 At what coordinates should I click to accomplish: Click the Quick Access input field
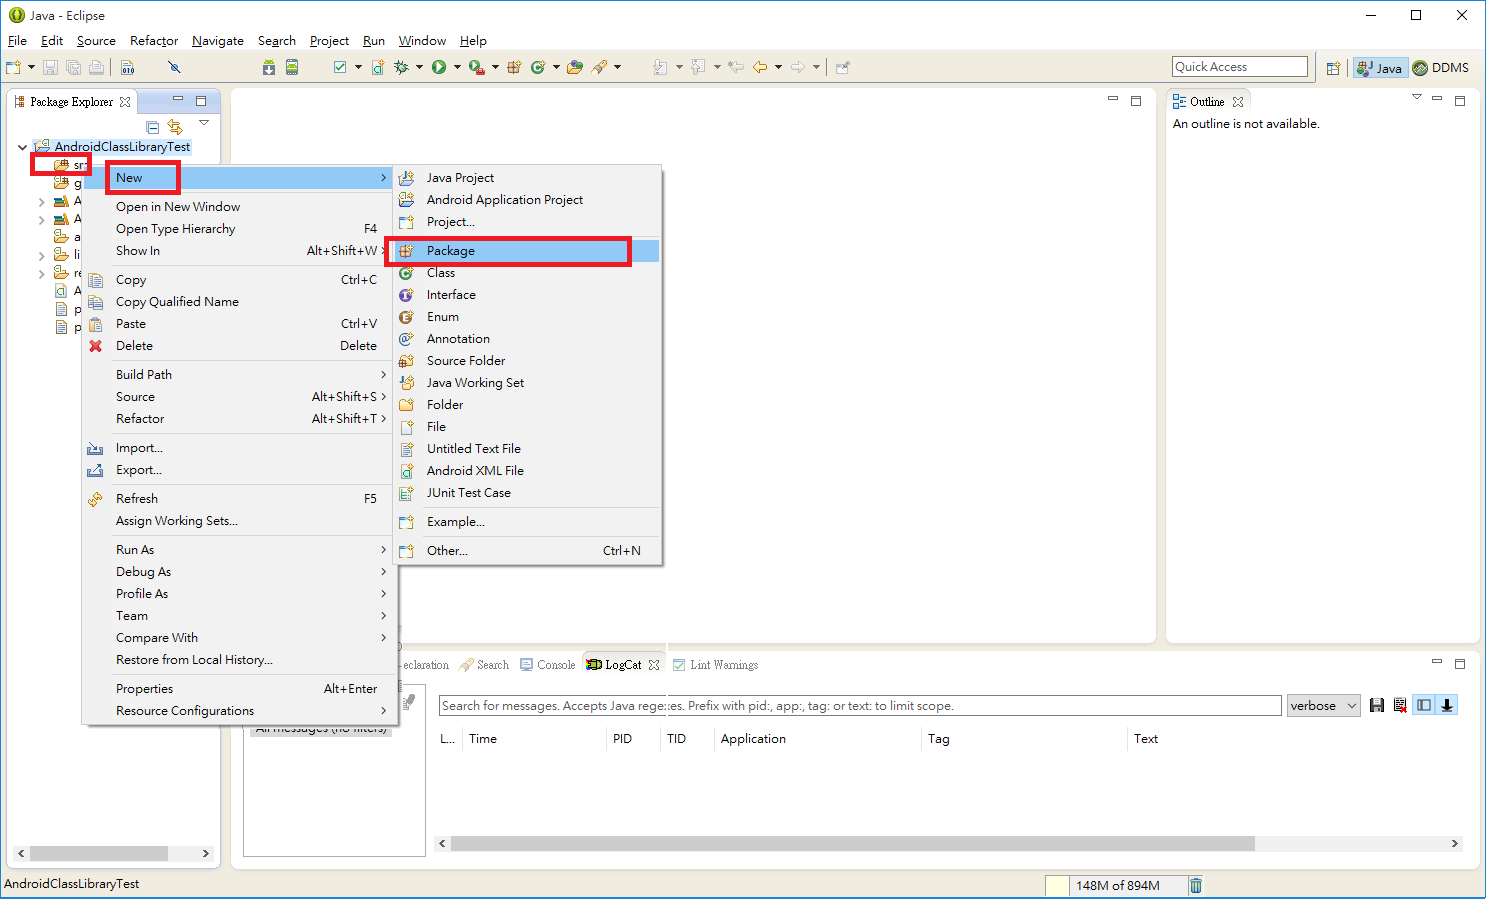click(x=1240, y=67)
